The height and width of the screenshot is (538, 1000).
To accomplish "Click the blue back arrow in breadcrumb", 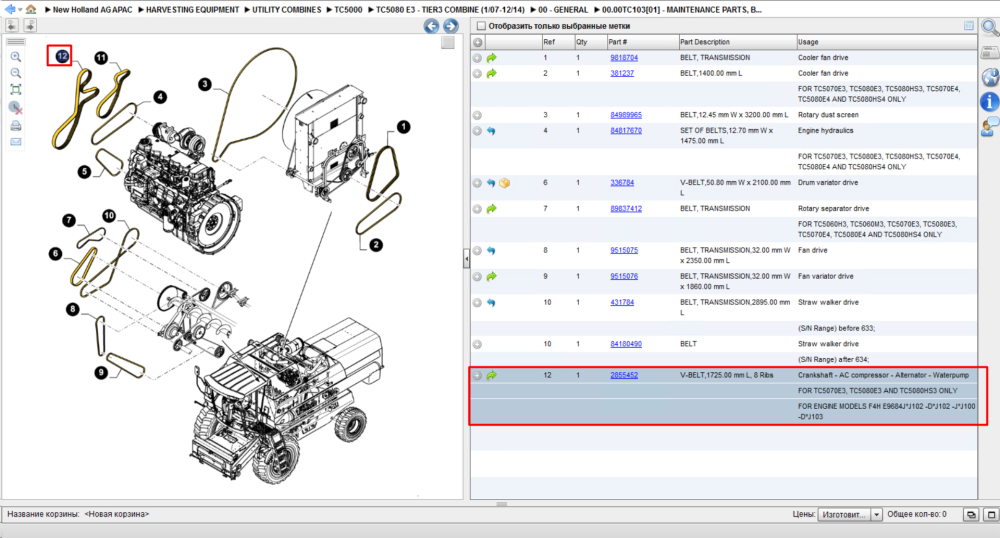I will [x=10, y=9].
